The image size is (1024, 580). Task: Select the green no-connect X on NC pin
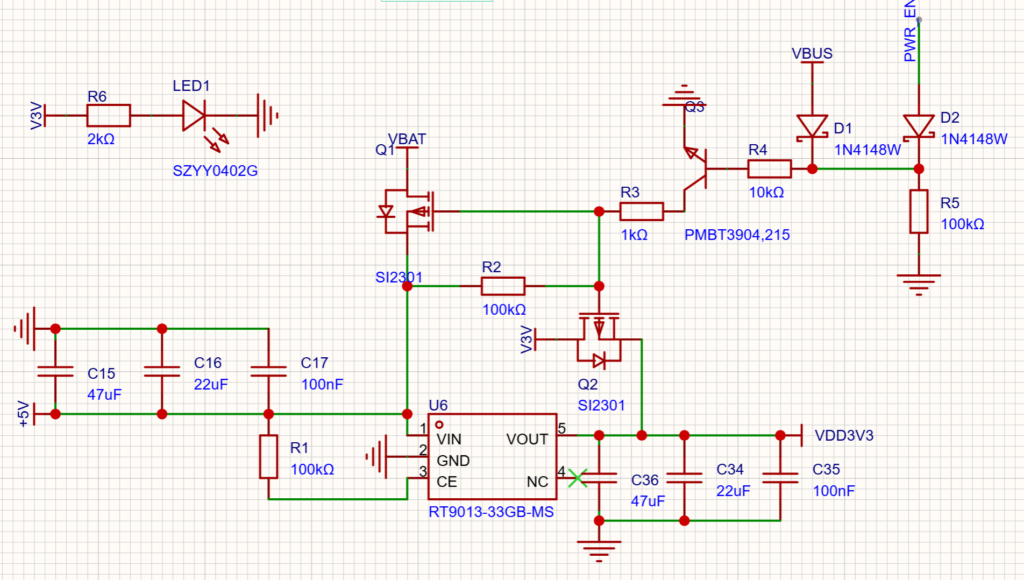pyautogui.click(x=577, y=480)
